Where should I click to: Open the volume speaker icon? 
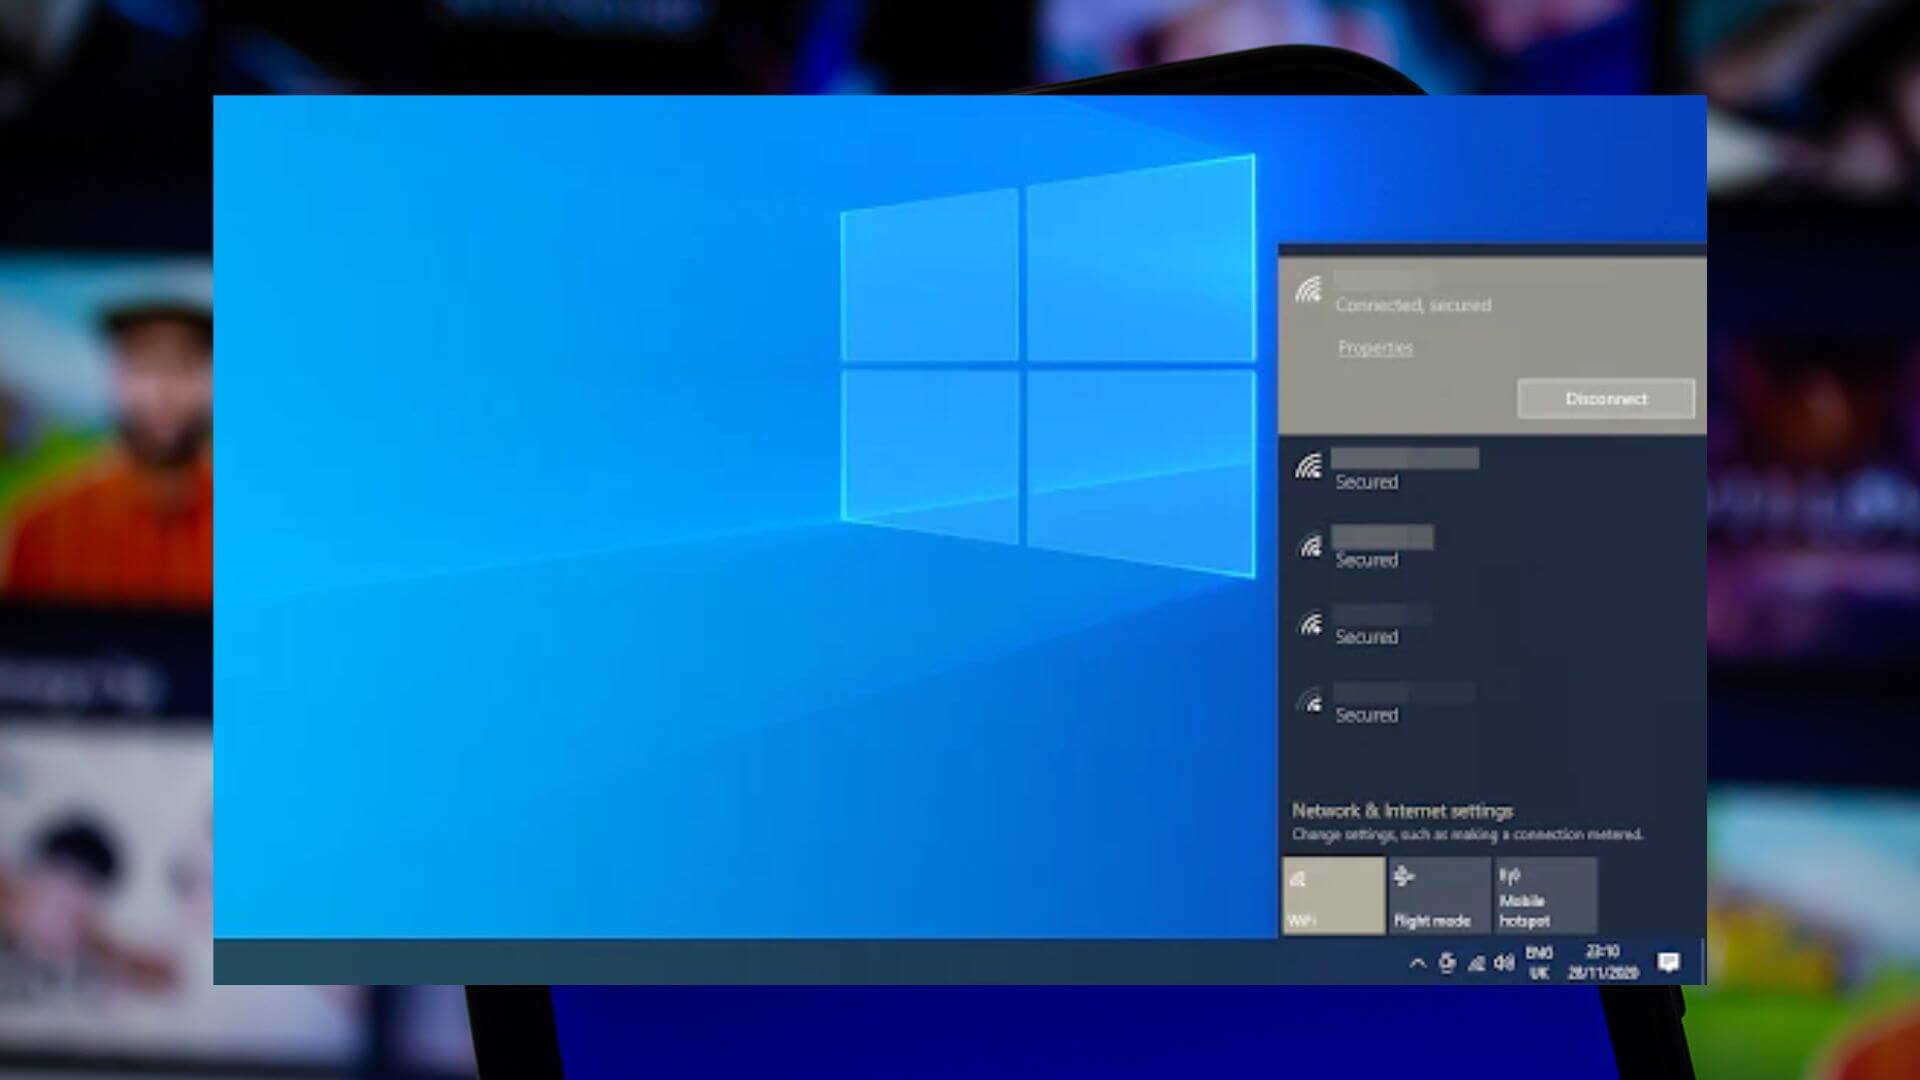tap(1504, 963)
